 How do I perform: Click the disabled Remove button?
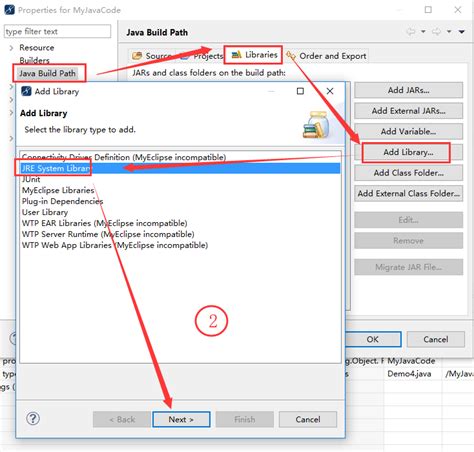point(408,240)
